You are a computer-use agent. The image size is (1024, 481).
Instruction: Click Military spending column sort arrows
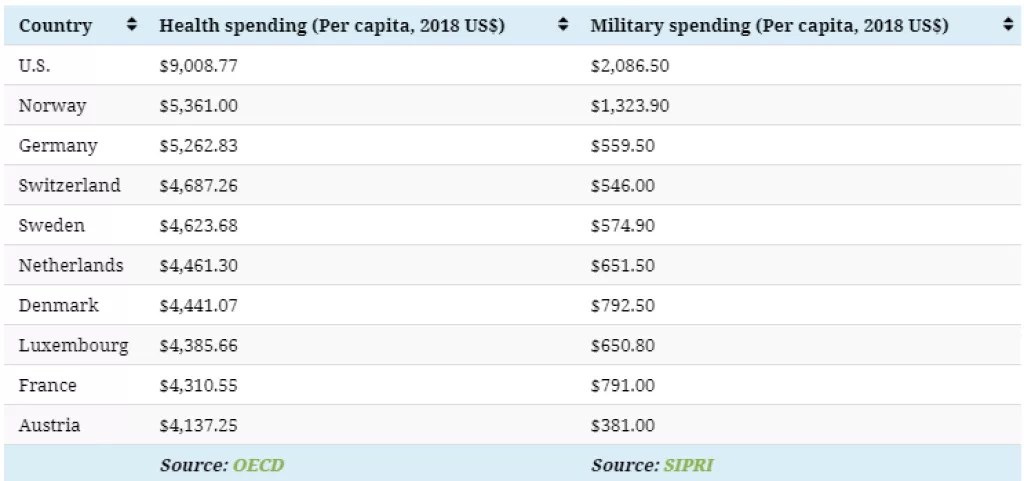[x=1007, y=25]
